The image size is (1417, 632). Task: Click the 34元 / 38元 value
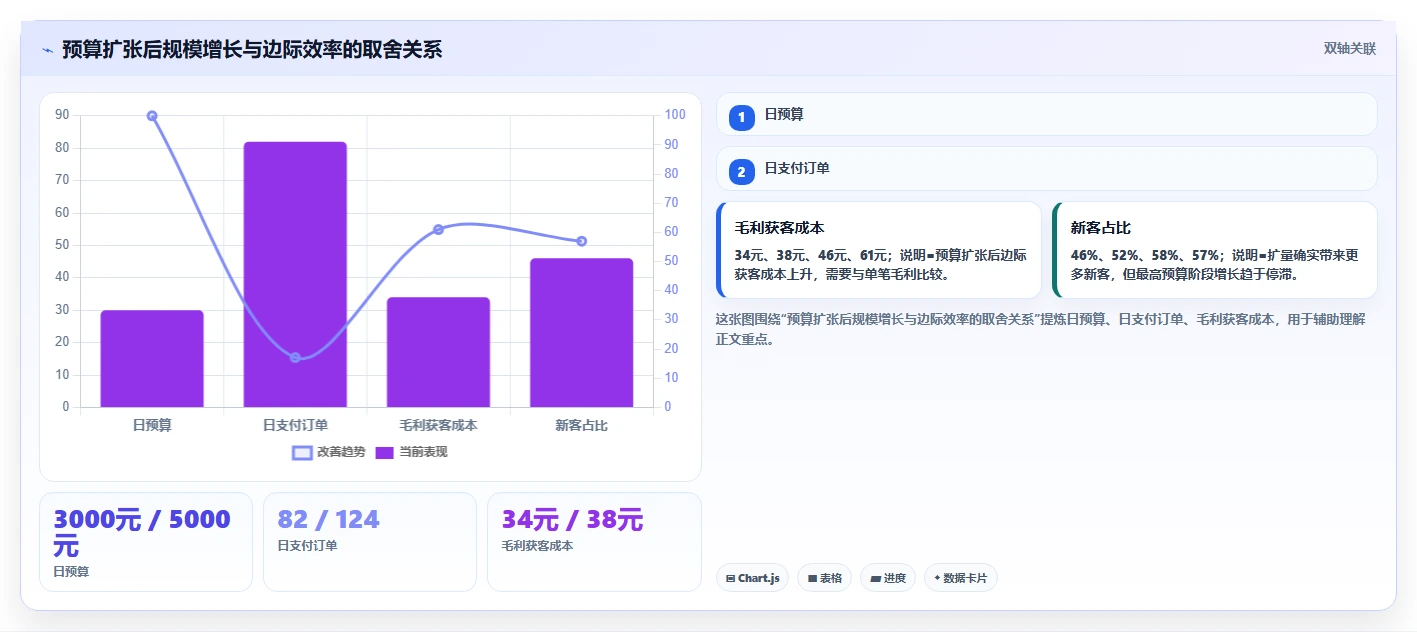coord(572,520)
